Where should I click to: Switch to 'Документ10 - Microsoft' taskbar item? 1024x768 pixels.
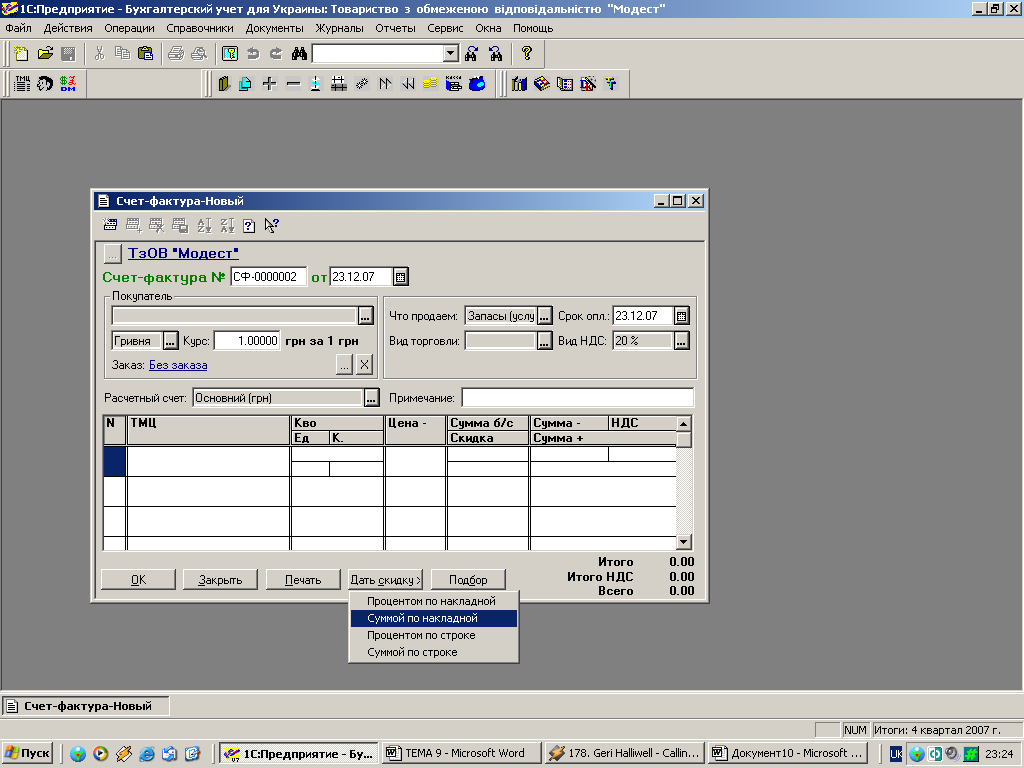pyautogui.click(x=788, y=753)
